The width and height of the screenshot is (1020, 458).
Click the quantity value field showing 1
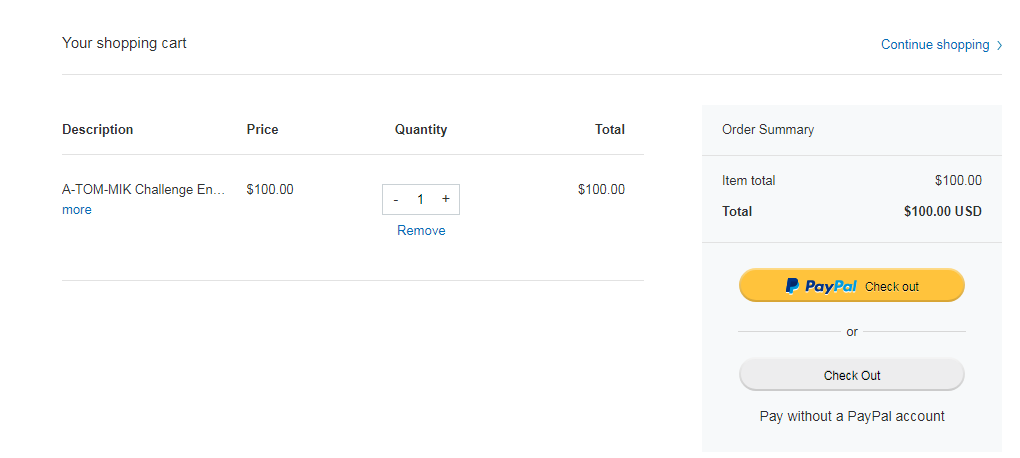(x=420, y=199)
